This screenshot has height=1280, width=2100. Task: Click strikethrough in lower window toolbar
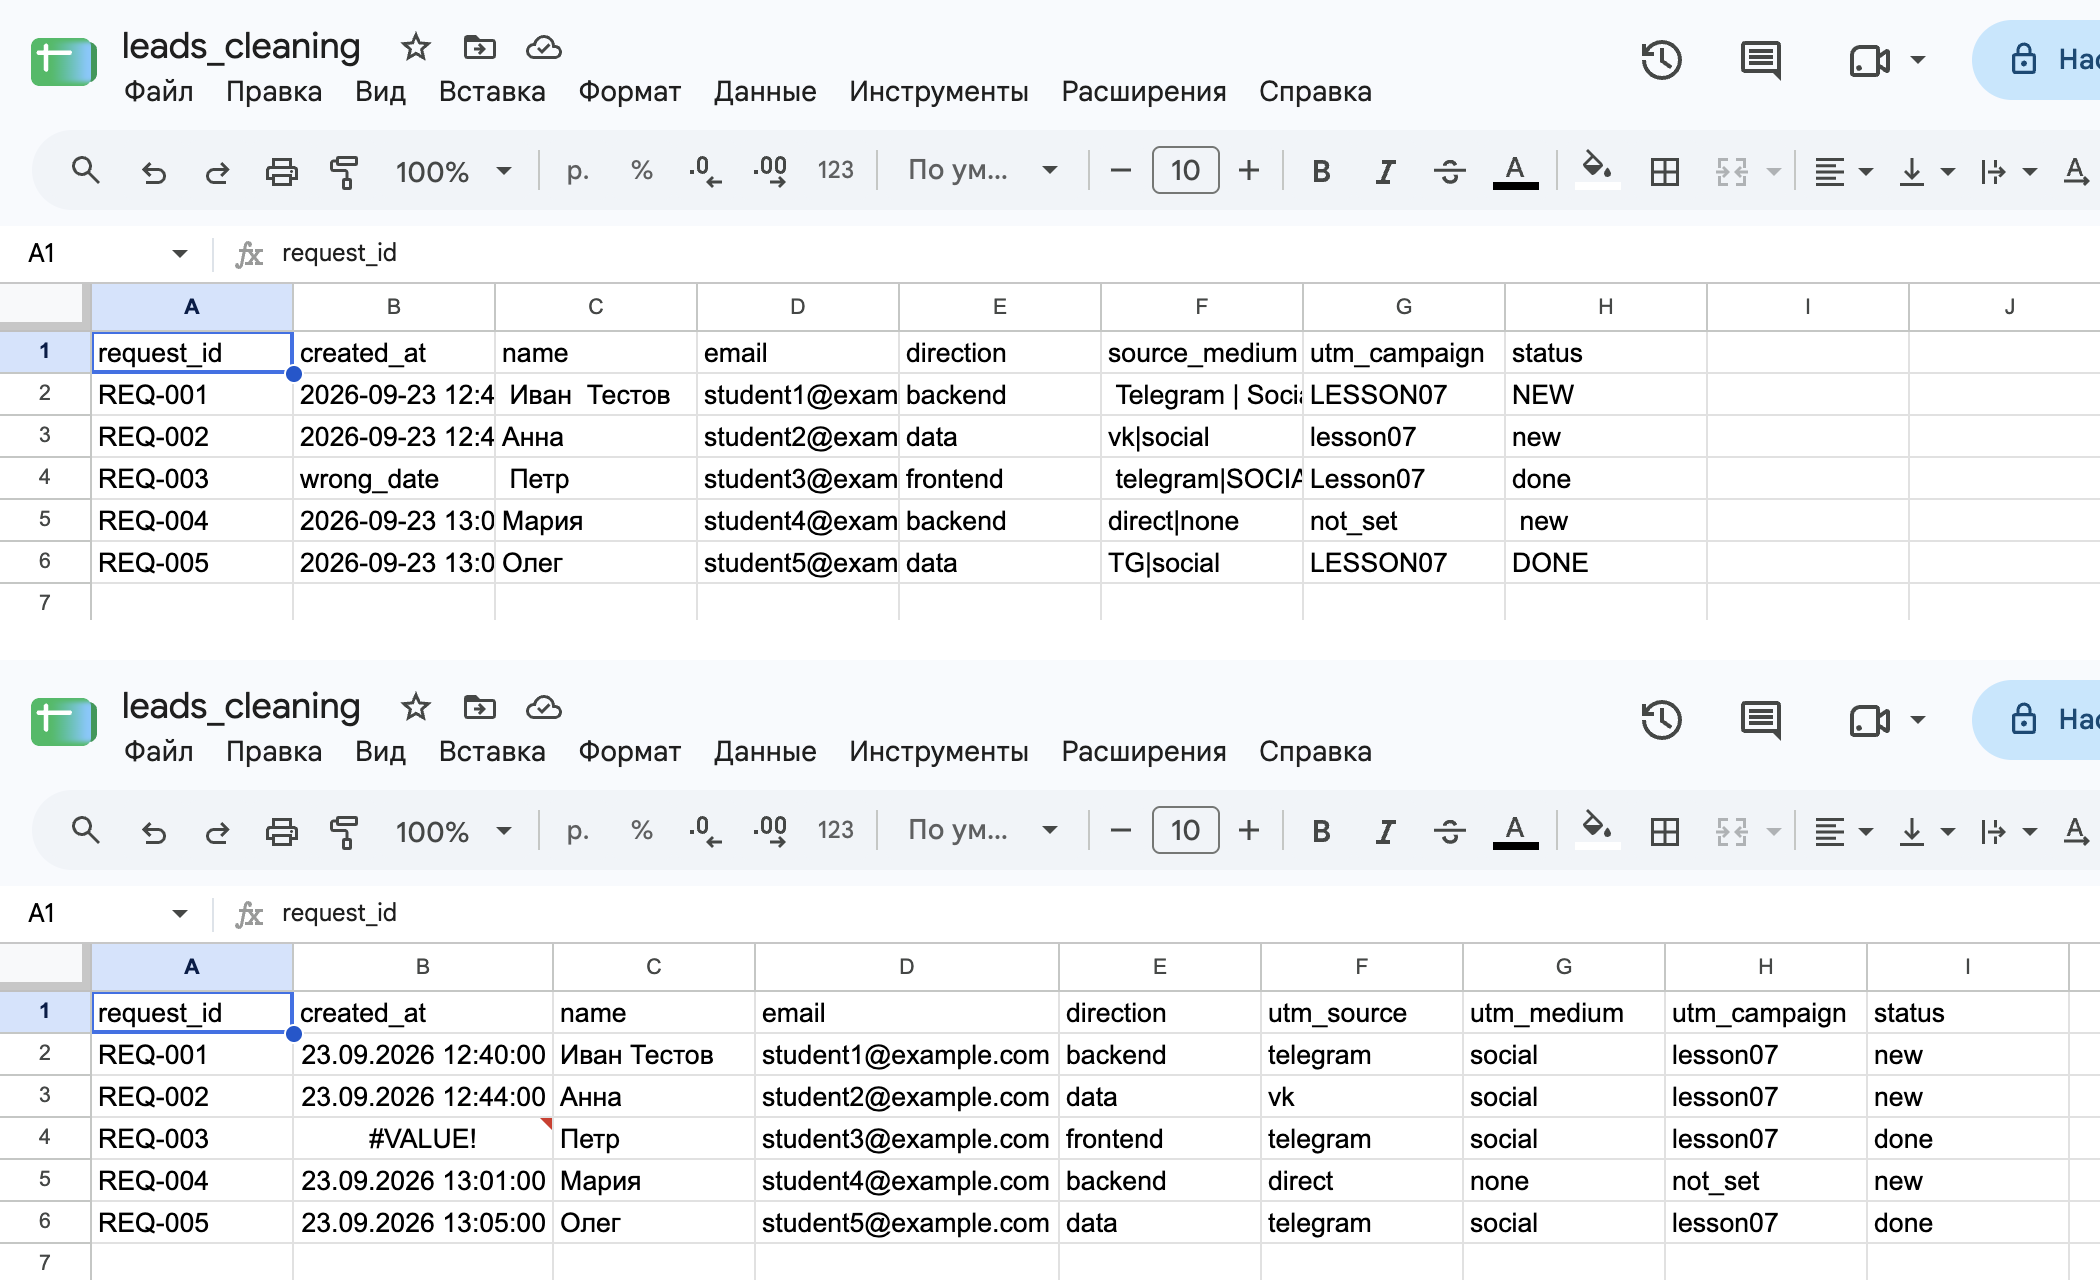point(1449,831)
